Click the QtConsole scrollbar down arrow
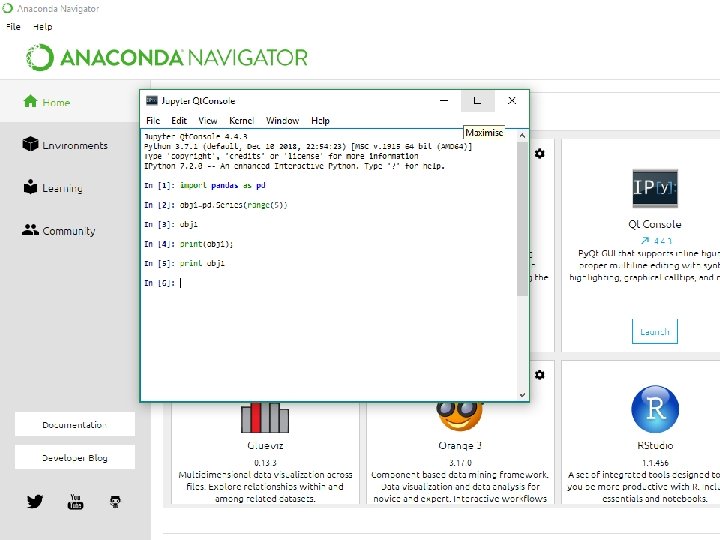This screenshot has height=540, width=720. click(x=522, y=395)
